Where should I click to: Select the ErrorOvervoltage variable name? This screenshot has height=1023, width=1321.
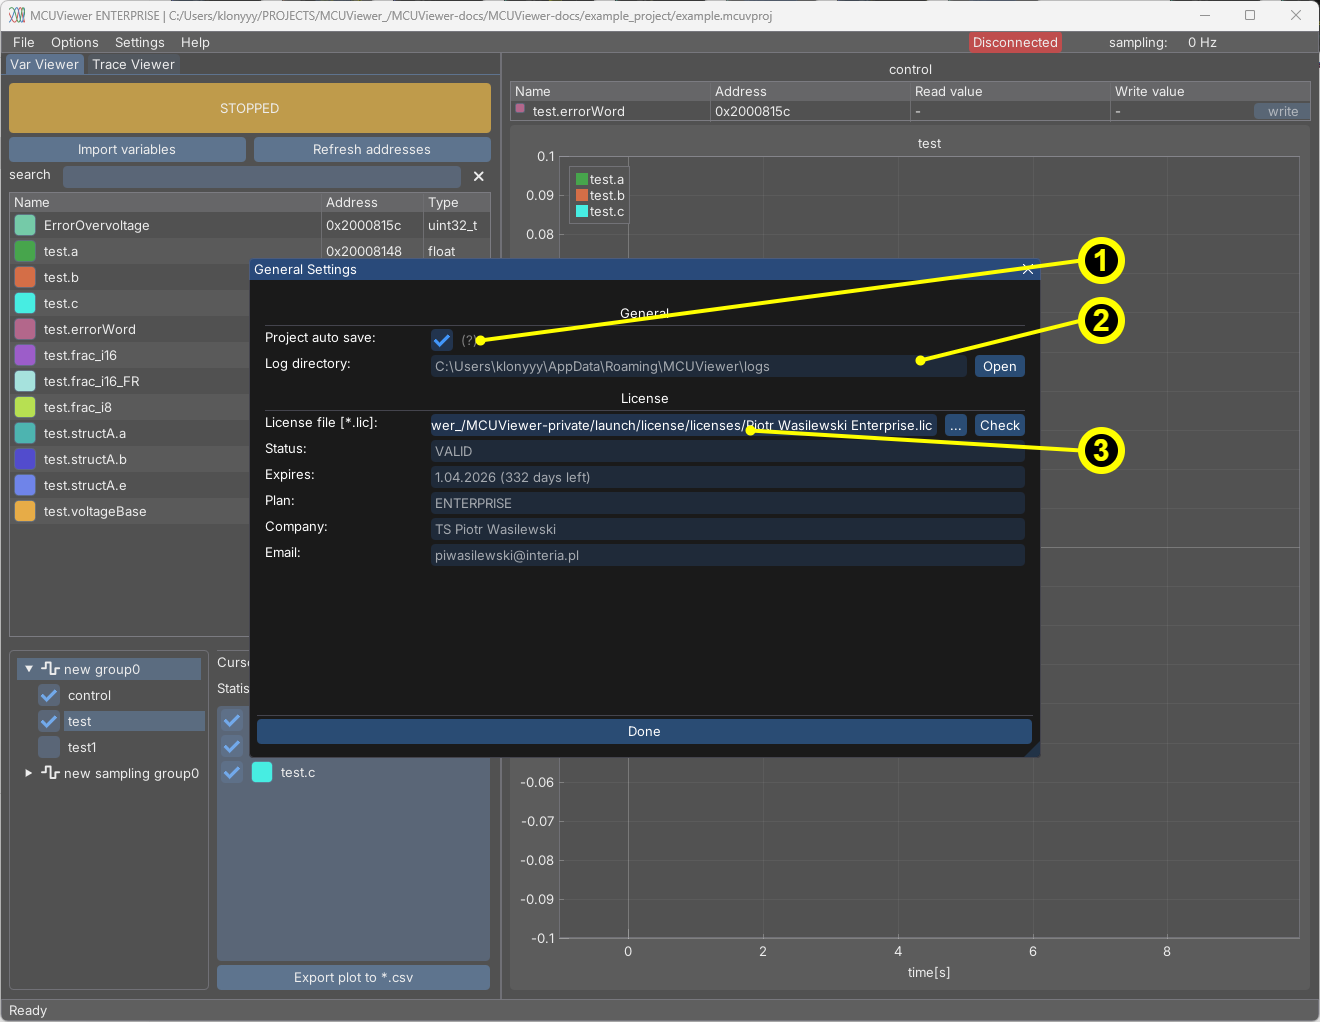pos(97,225)
